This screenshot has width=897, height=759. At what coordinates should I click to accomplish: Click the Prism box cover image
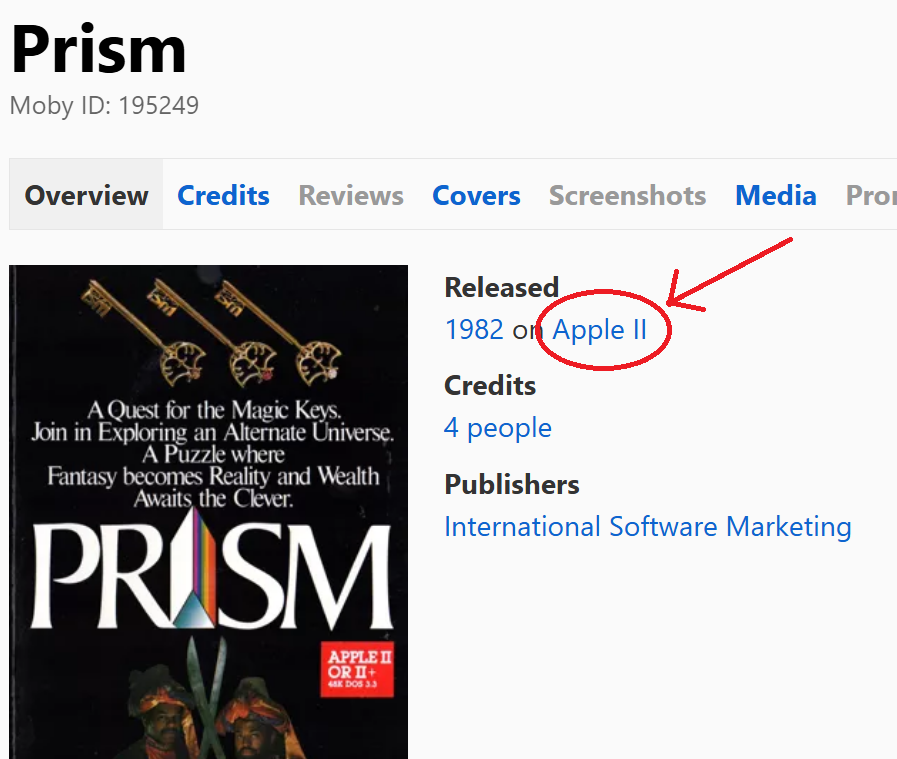coord(208,512)
